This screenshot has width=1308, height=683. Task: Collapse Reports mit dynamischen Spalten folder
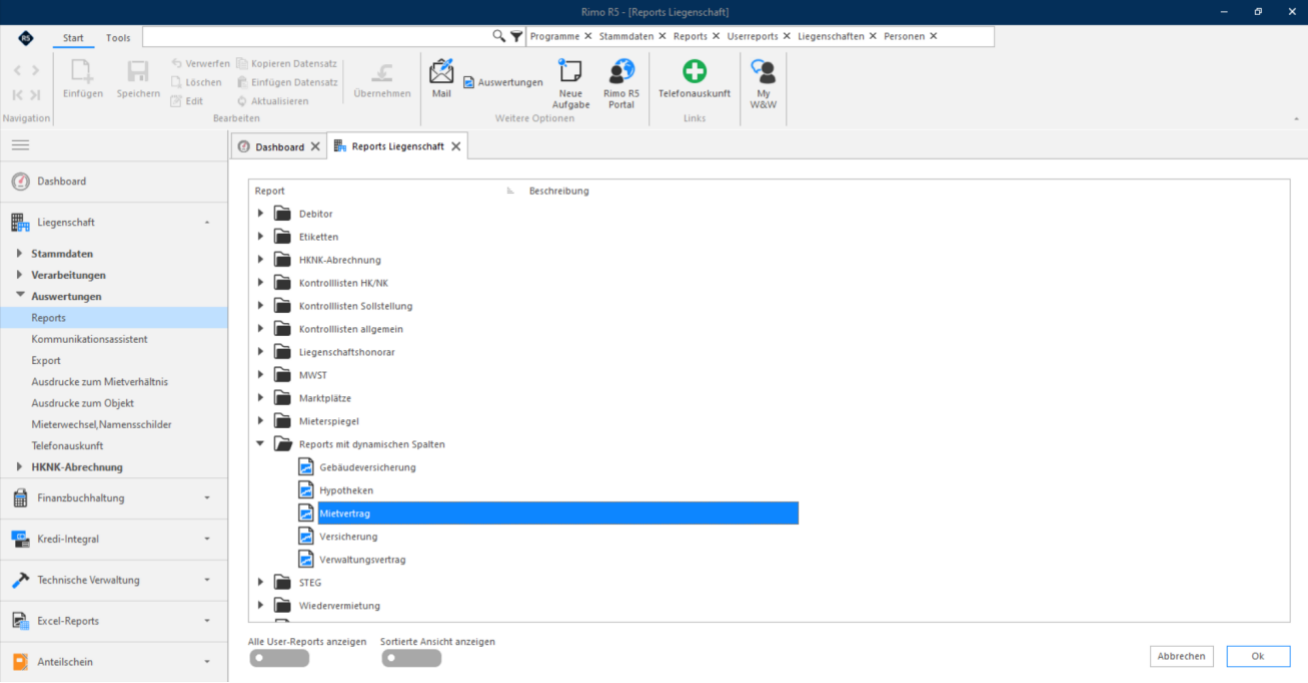click(261, 444)
